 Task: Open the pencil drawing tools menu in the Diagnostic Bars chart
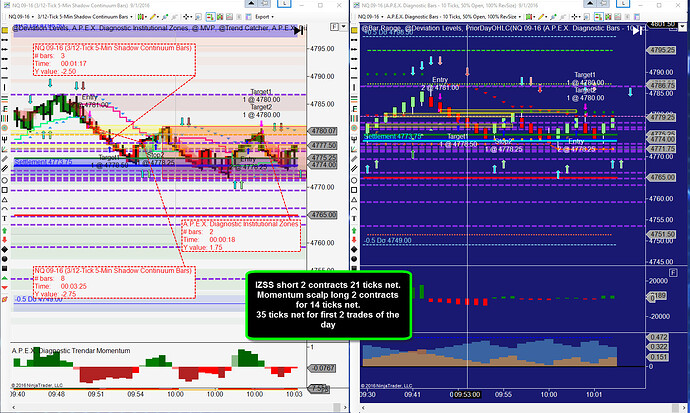point(542,17)
